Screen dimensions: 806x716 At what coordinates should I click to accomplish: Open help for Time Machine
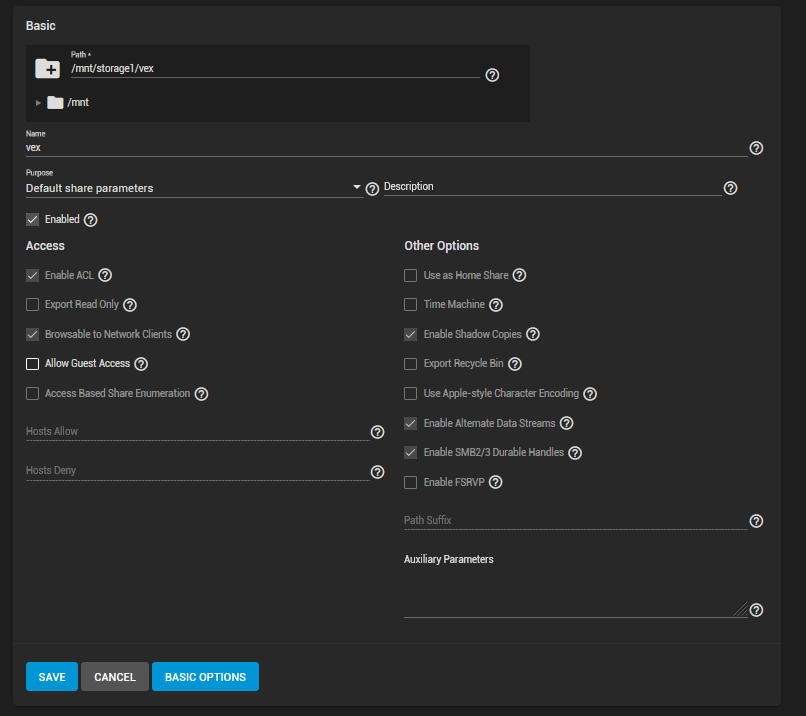pyautogui.click(x=496, y=305)
